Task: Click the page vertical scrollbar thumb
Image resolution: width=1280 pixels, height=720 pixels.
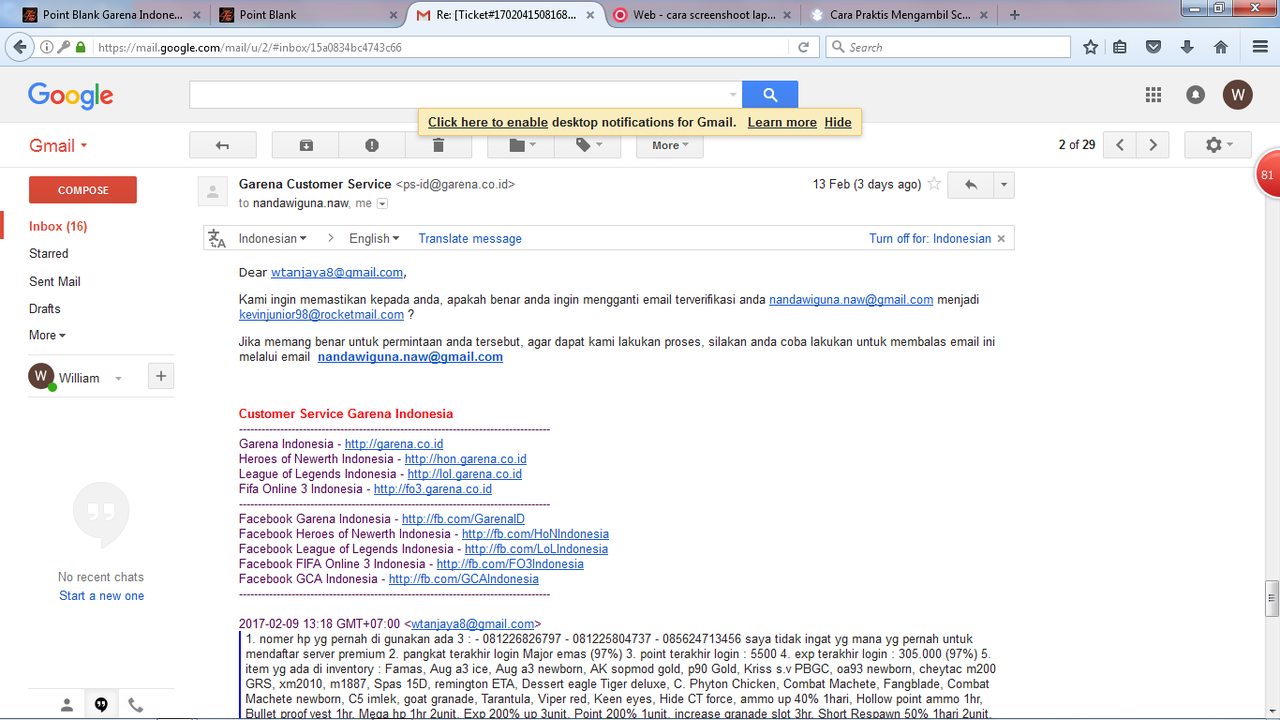Action: [x=1272, y=598]
